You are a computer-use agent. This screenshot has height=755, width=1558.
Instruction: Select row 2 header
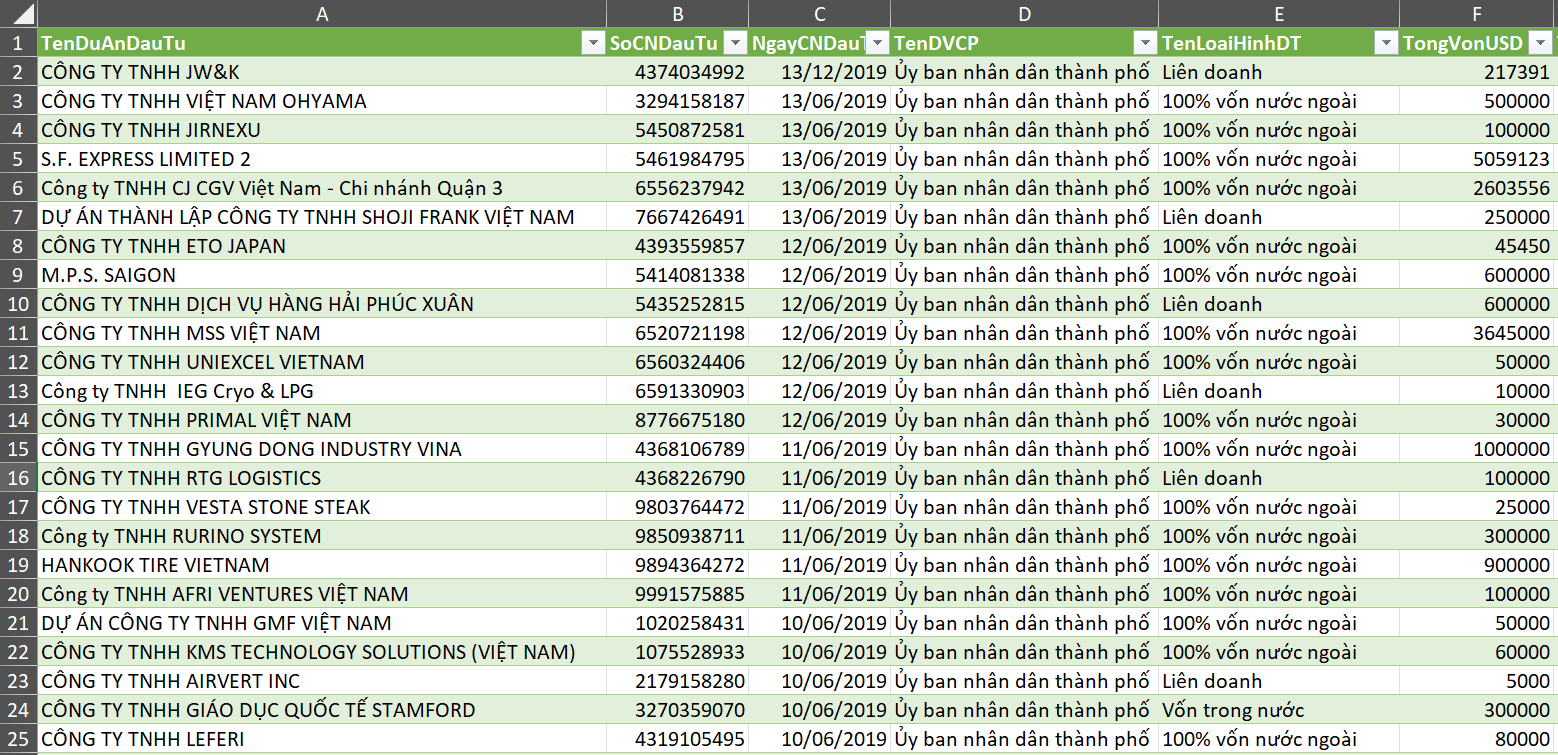[x=18, y=72]
